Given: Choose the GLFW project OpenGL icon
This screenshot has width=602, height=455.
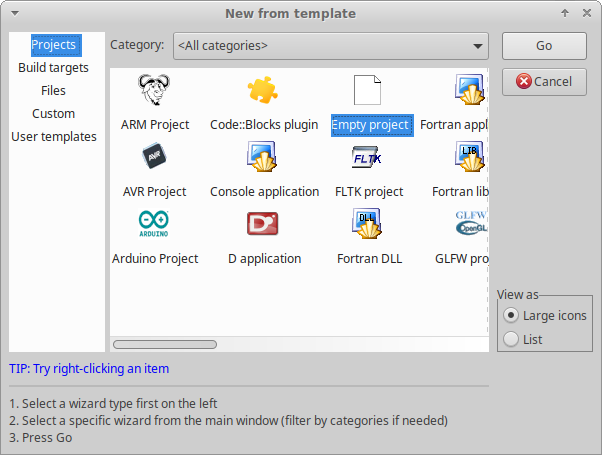Looking at the screenshot, I should 470,225.
